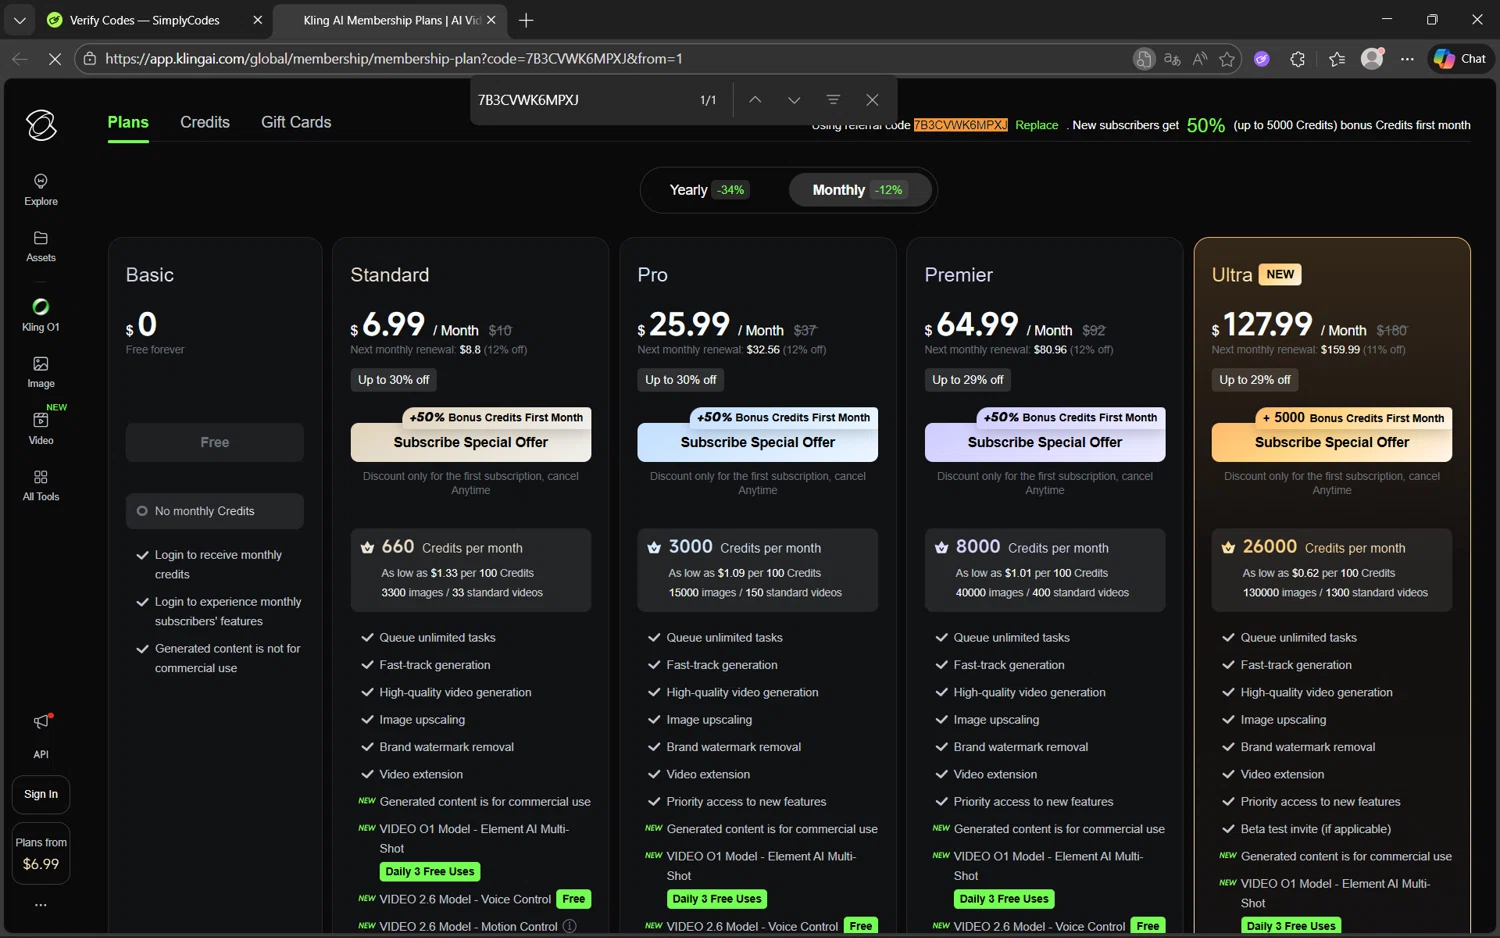The image size is (1500, 938).
Task: Select Yearly billing toggle
Action: tap(709, 190)
